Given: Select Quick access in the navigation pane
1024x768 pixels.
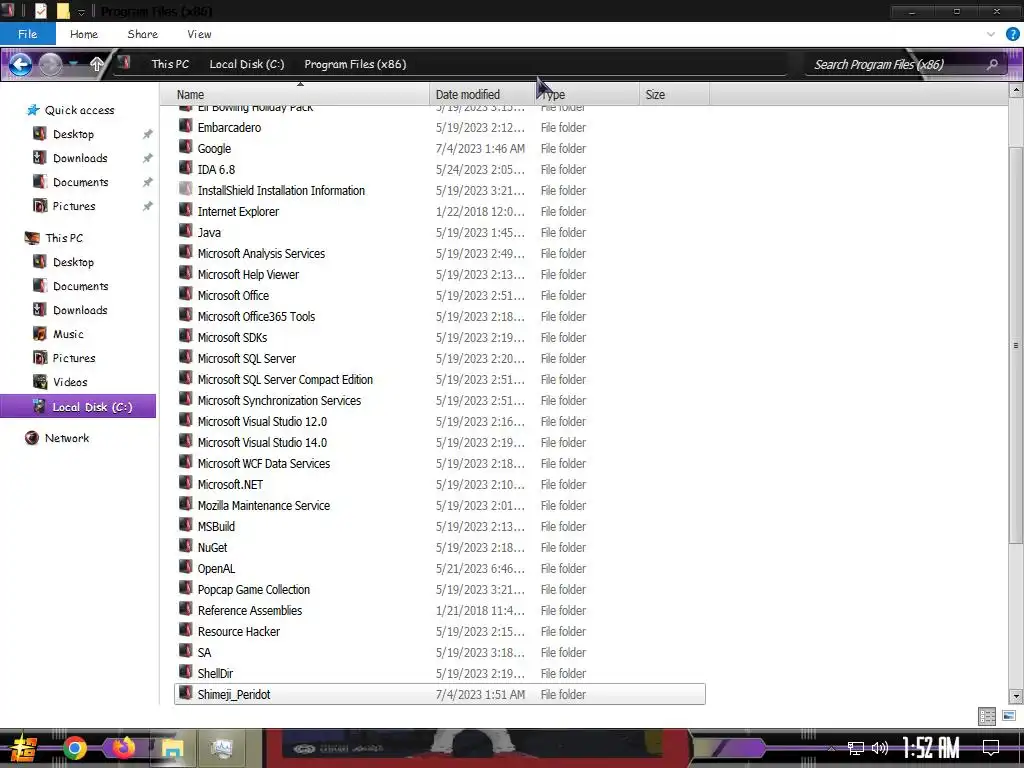Looking at the screenshot, I should tap(79, 110).
